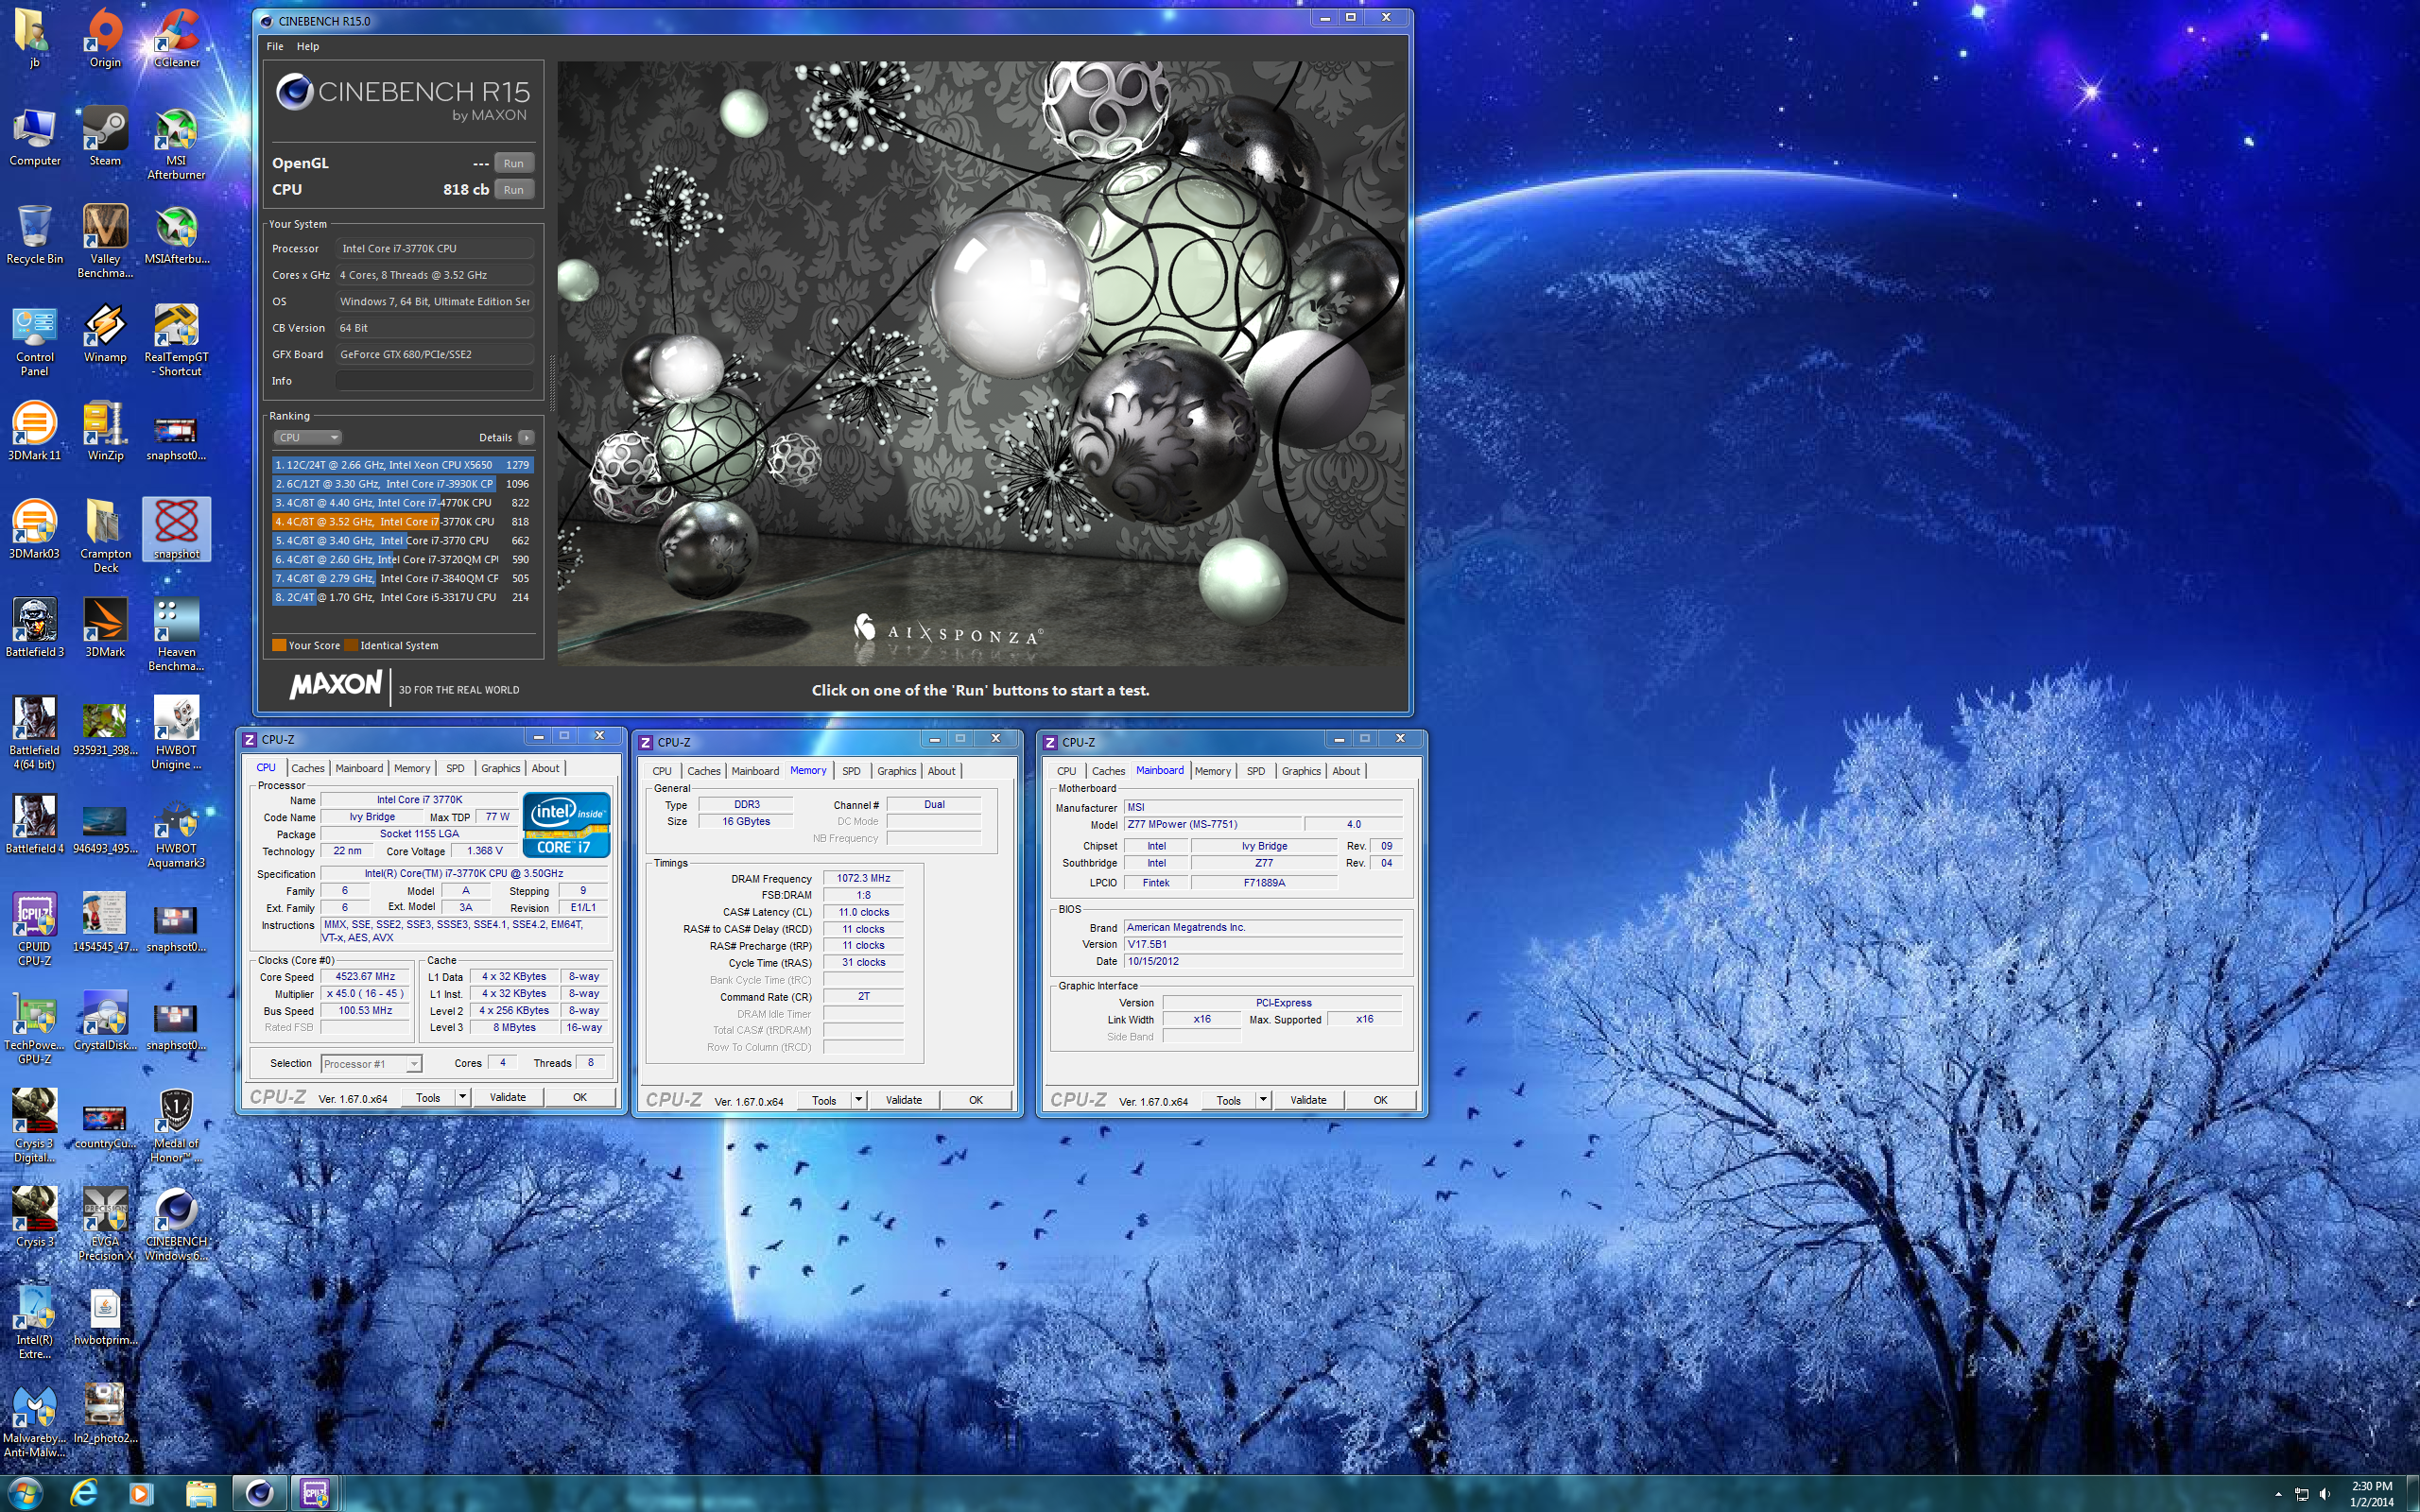This screenshot has width=2420, height=1512.
Task: Launch TechPowerUp GPU-Z from the desktop
Action: pos(35,1027)
